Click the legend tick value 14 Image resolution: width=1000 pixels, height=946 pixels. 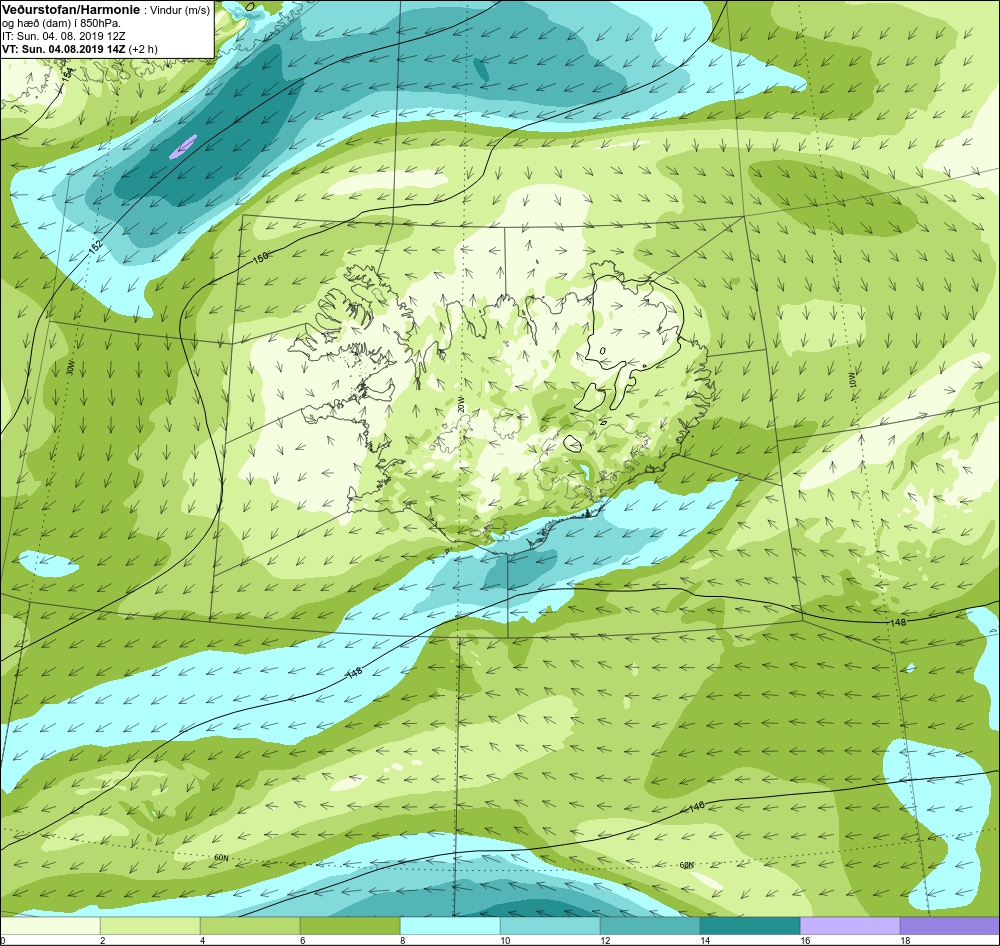pyautogui.click(x=705, y=940)
